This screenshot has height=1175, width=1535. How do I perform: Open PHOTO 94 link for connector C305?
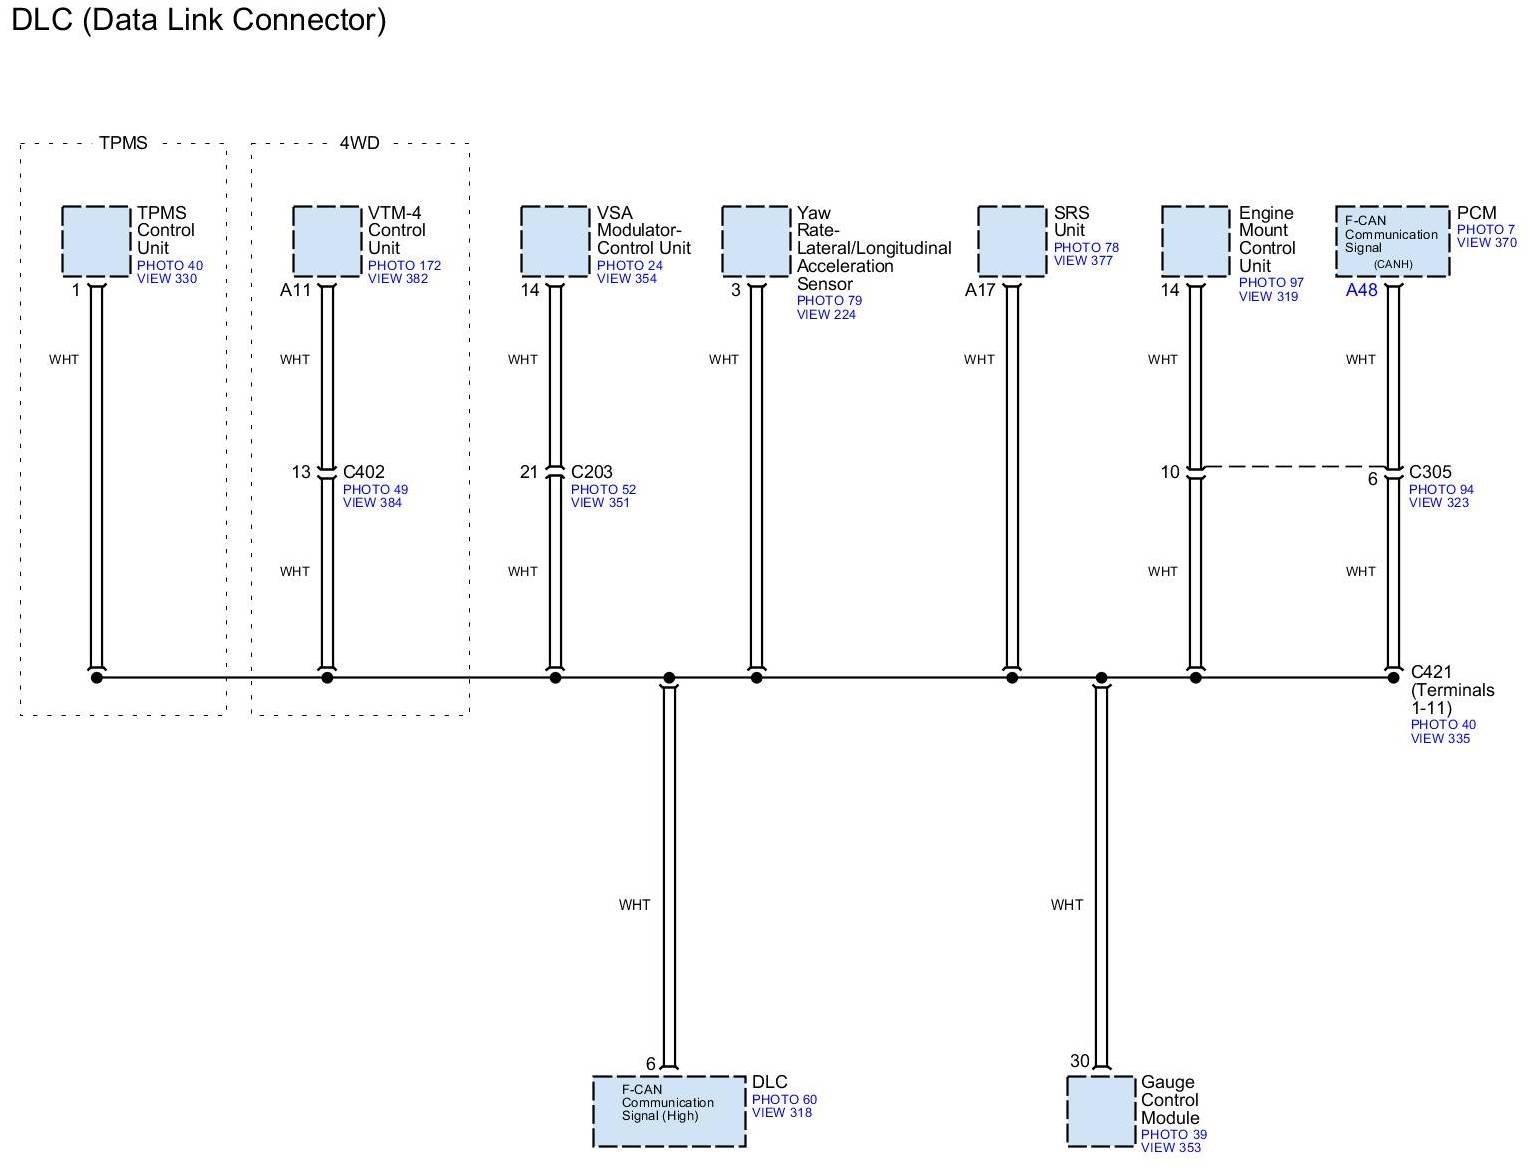[1441, 490]
